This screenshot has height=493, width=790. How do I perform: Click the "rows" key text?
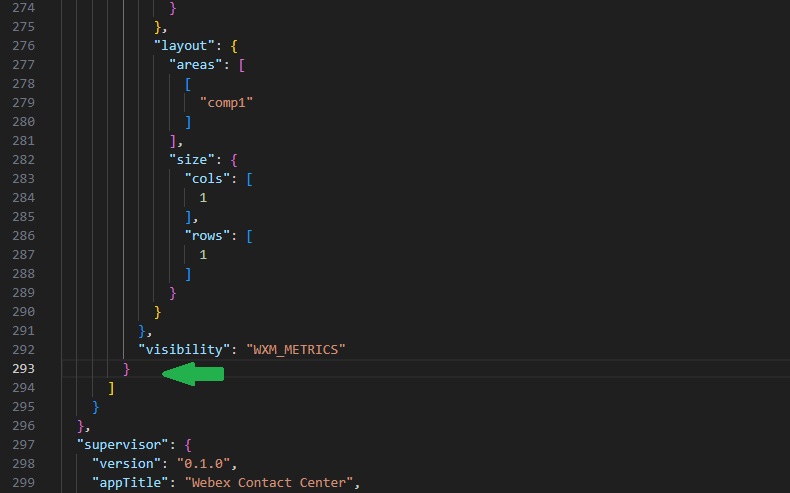tap(207, 236)
